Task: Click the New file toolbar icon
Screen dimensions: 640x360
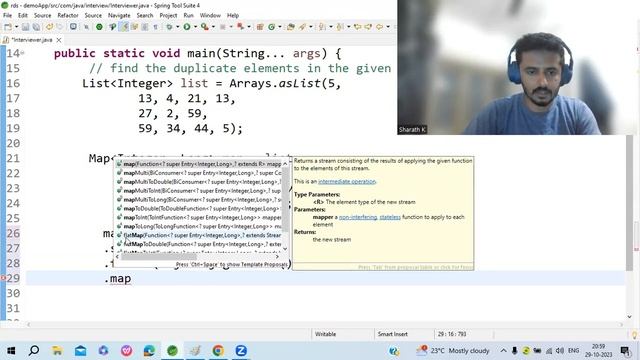Action: point(7,27)
